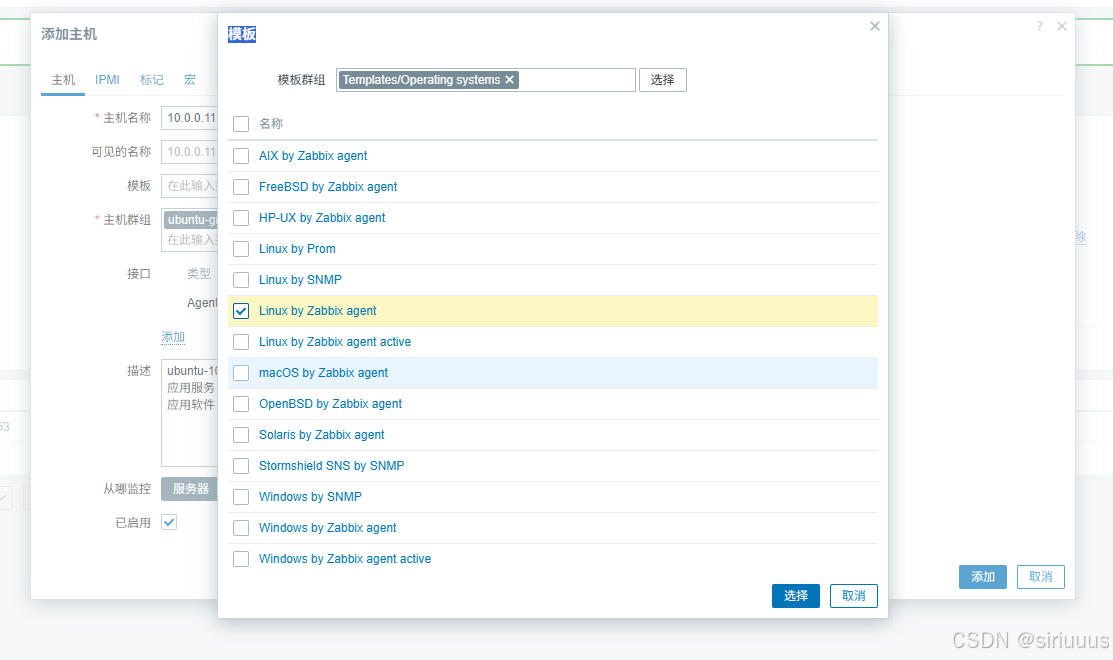Open Windows by Zabbix agent active link

[x=345, y=559]
